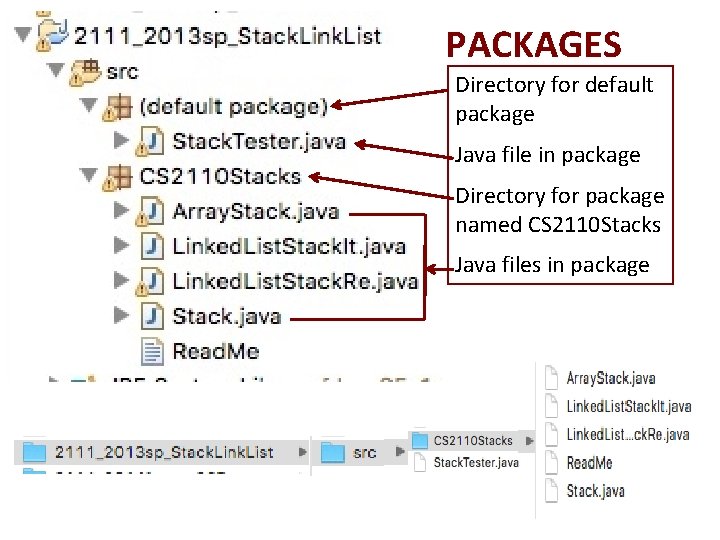This screenshot has width=720, height=540.
Task: Select LinkedListStackRe.java in the package tree
Action: 294,281
